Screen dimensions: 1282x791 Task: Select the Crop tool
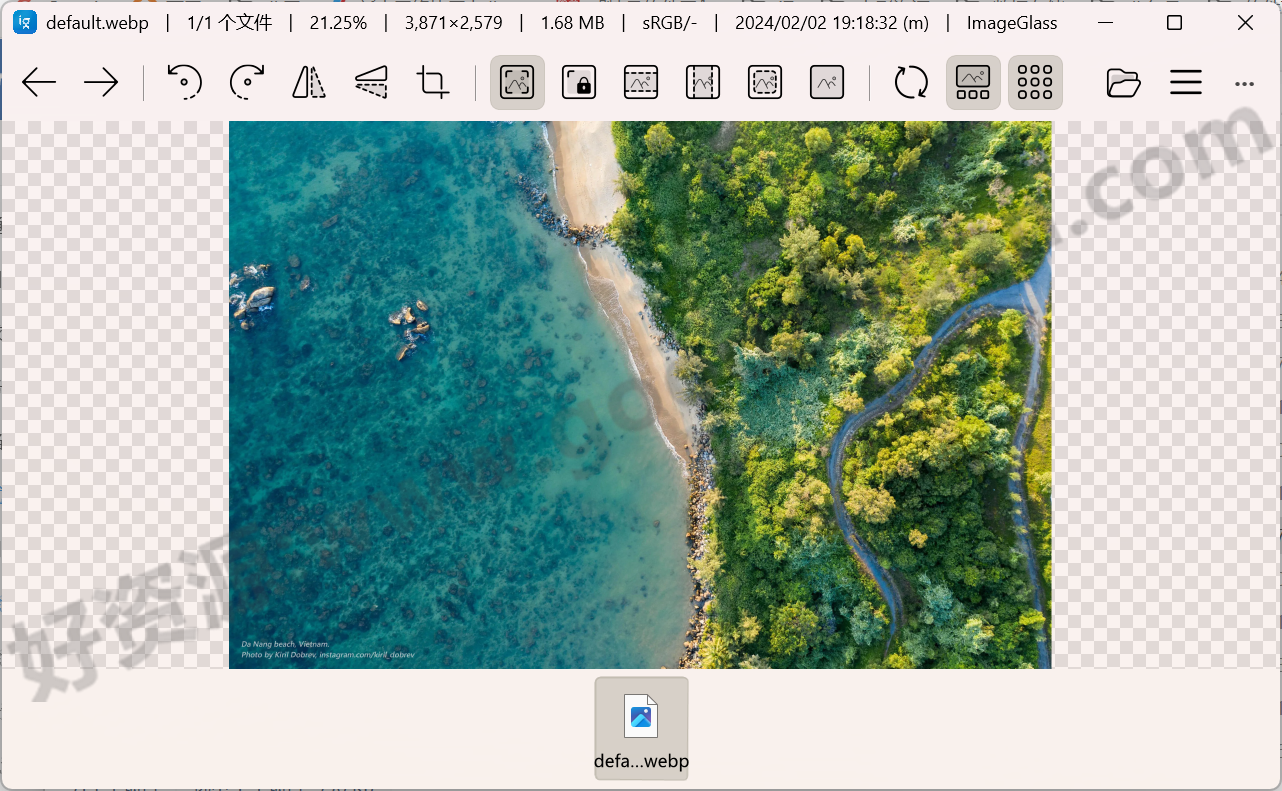(432, 82)
